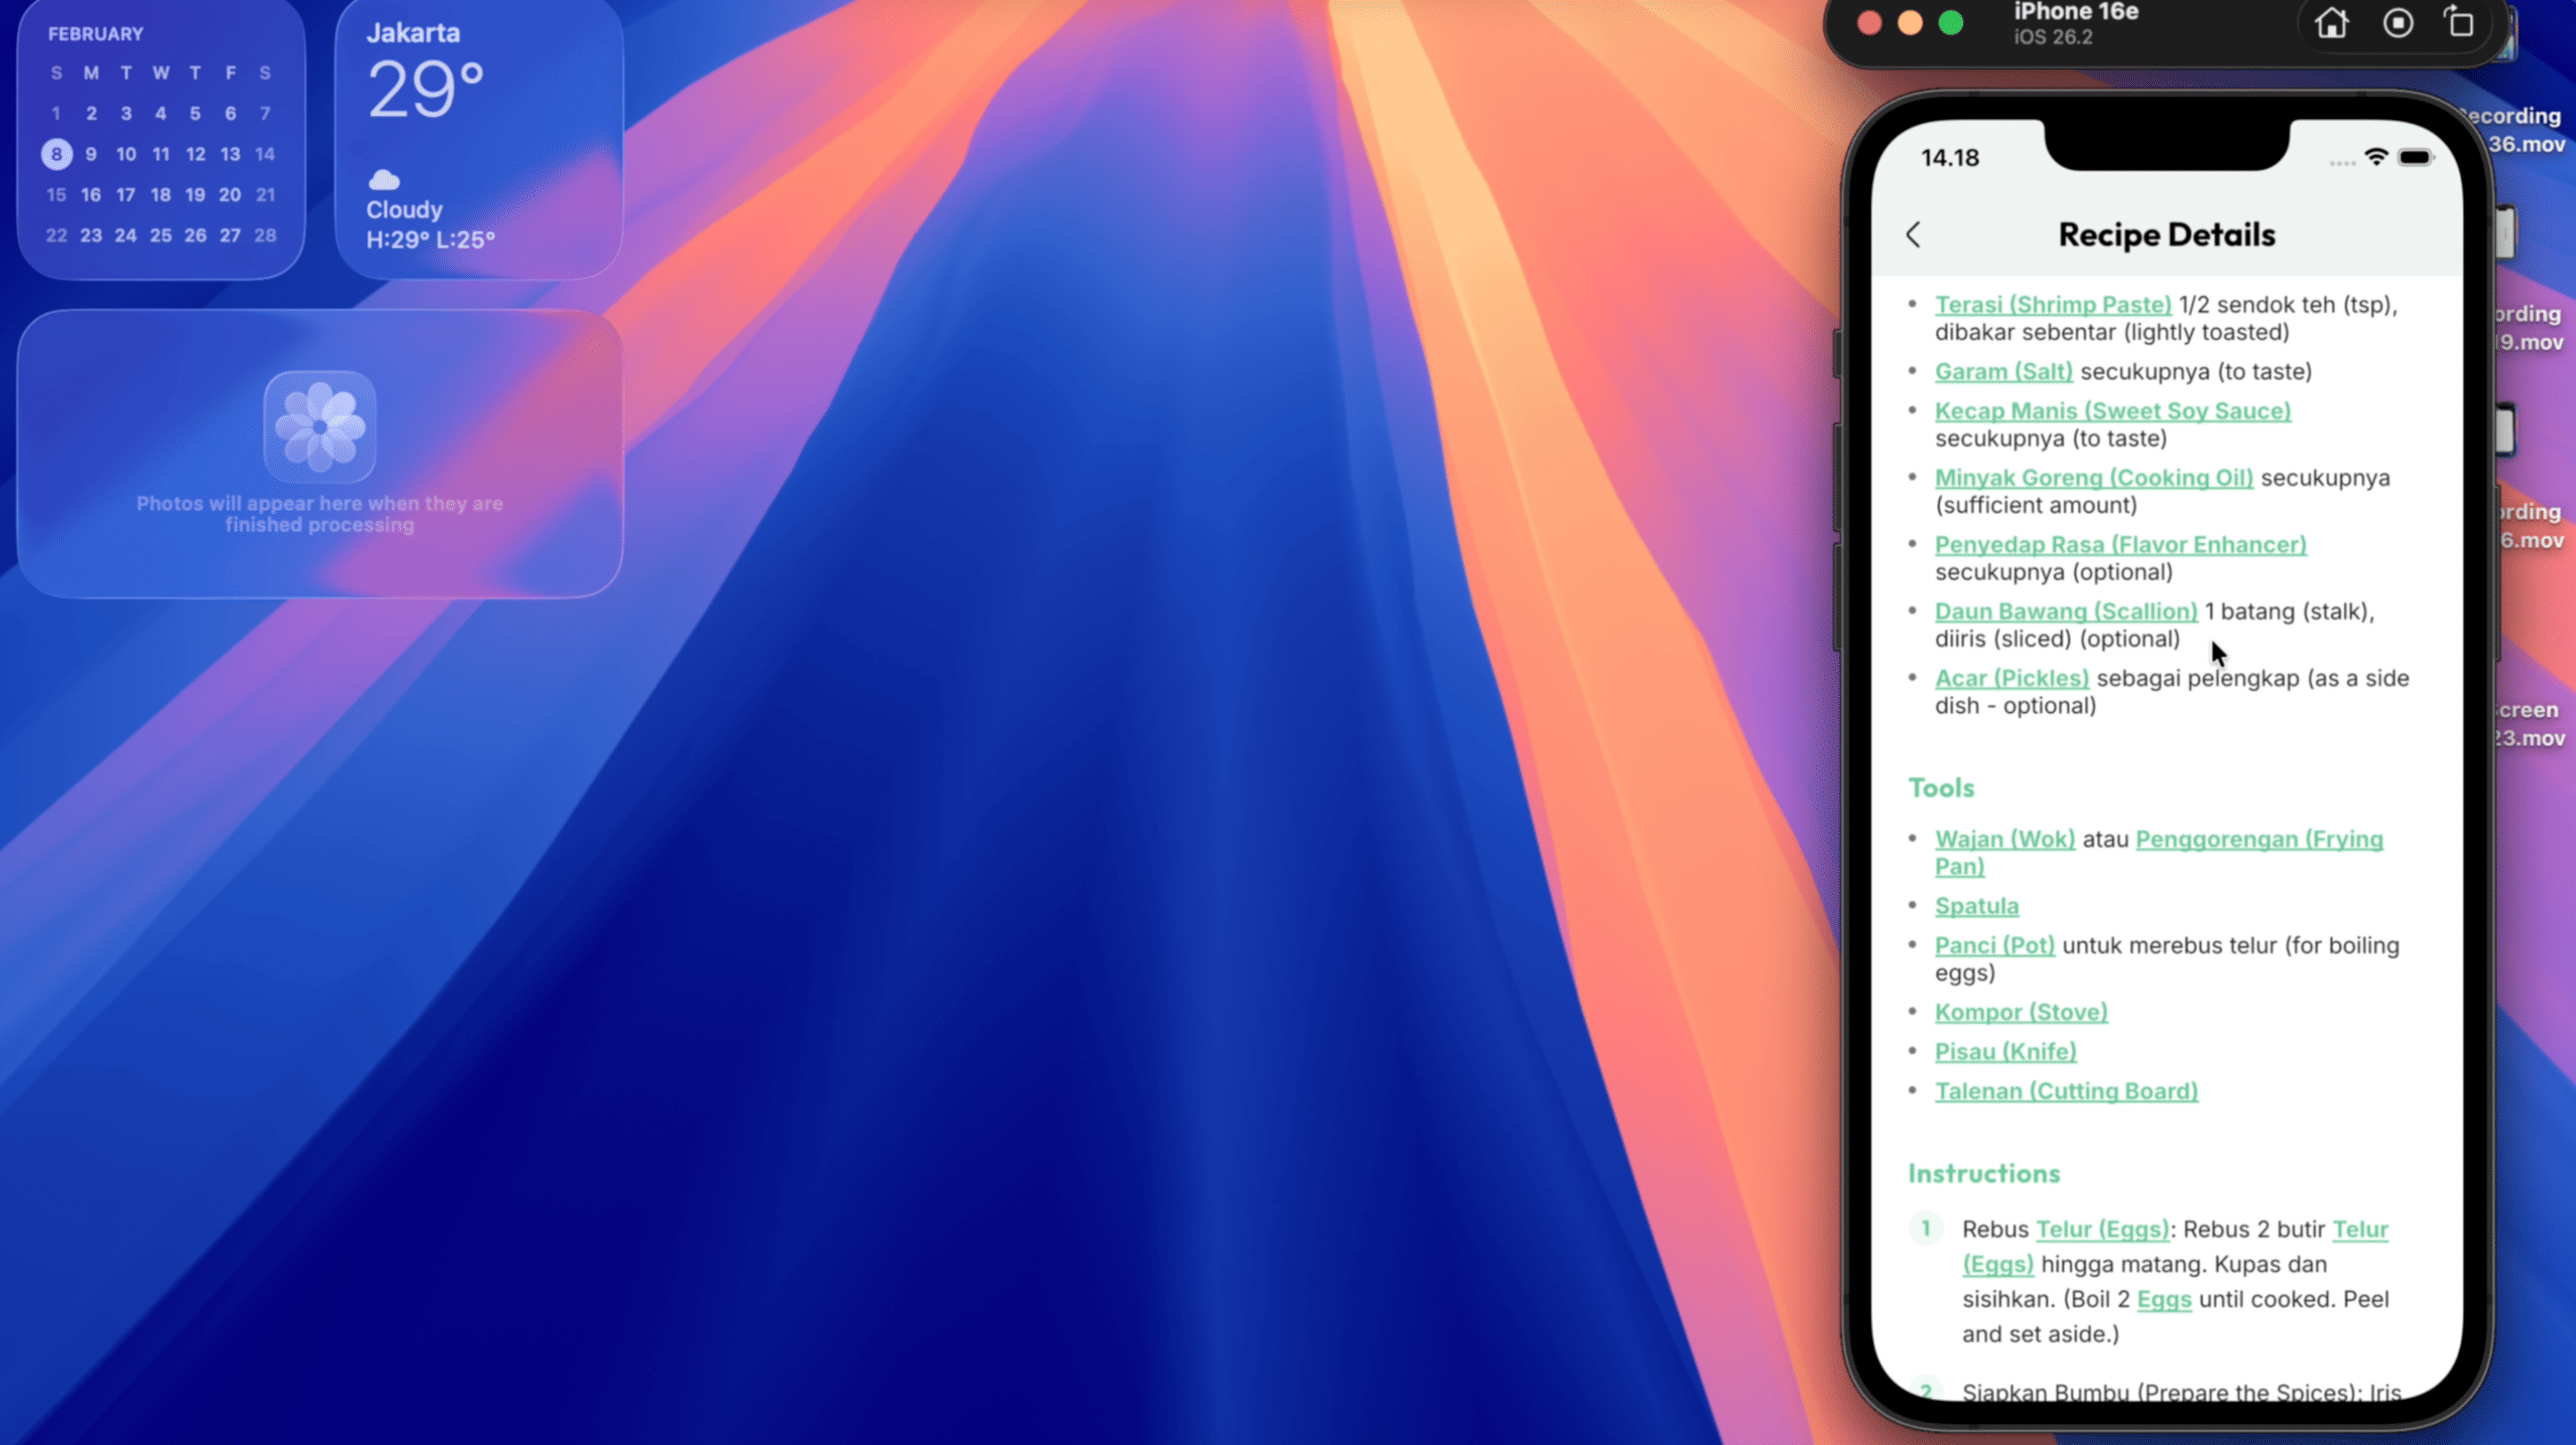The width and height of the screenshot is (2576, 1445).
Task: Tap the back chevron in Recipe Details
Action: (1913, 235)
